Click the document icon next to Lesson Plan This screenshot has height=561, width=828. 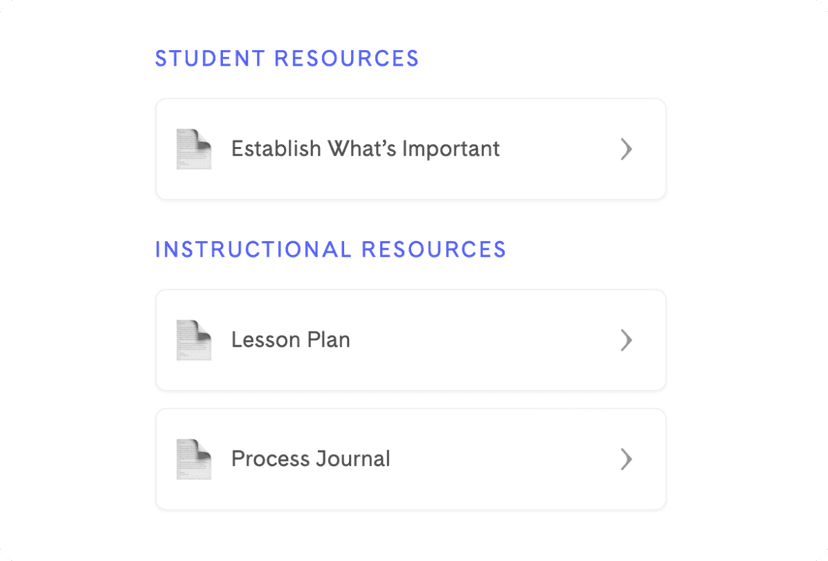point(194,340)
